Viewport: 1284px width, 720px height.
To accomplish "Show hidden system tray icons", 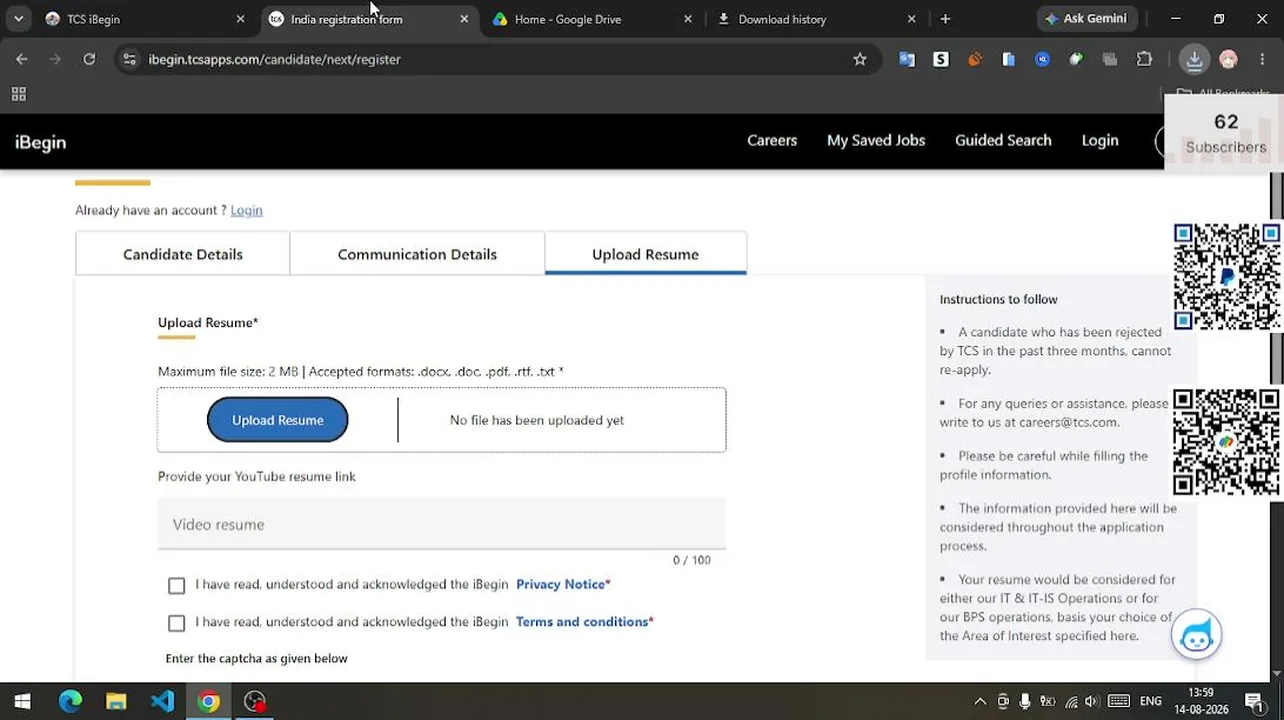I will point(980,701).
